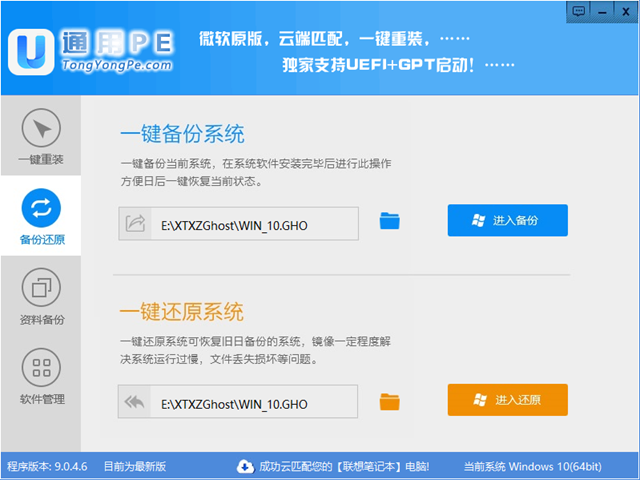This screenshot has height=480, width=640.
Task: Click the orange 进入还原 button
Action: (507, 400)
